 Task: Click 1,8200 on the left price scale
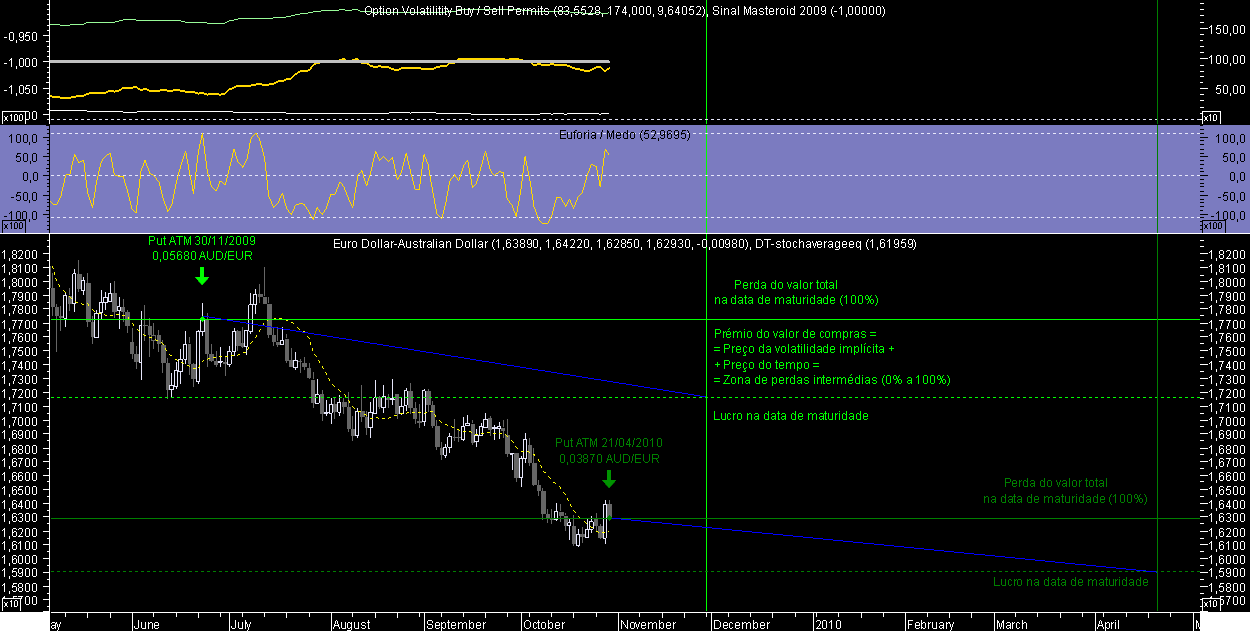point(22,256)
